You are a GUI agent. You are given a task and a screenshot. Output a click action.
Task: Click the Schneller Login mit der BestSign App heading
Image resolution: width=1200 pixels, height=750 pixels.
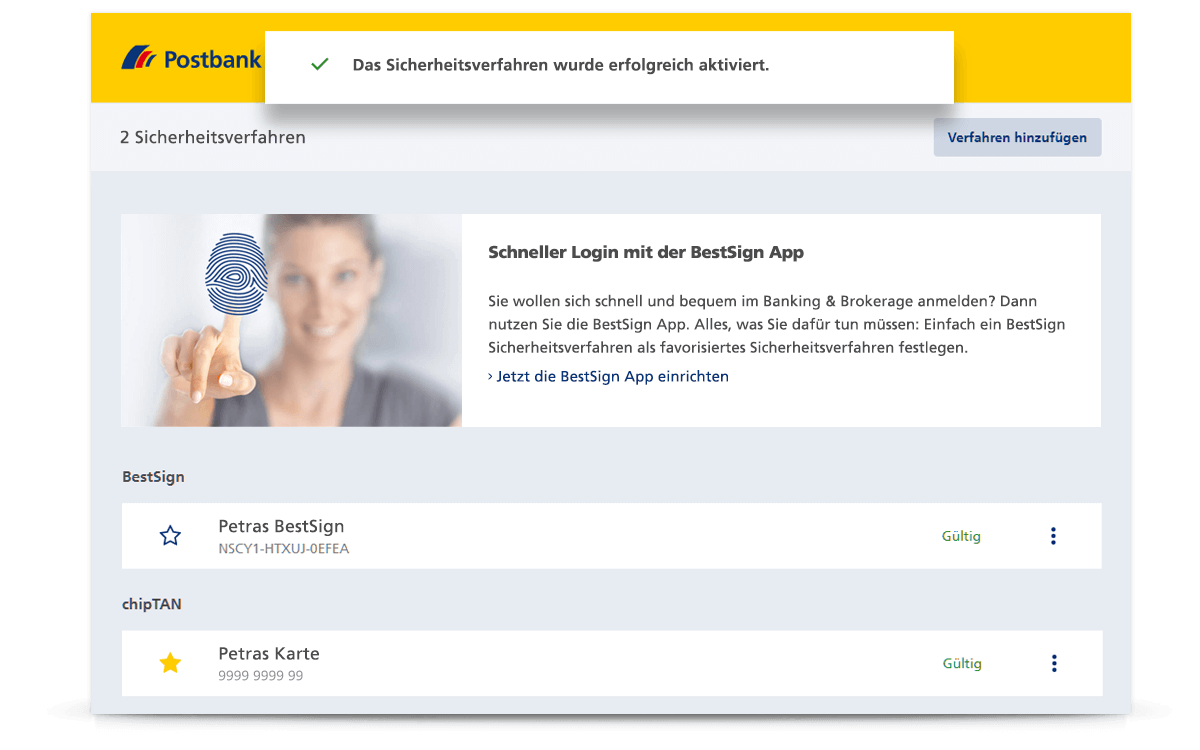[x=646, y=253]
